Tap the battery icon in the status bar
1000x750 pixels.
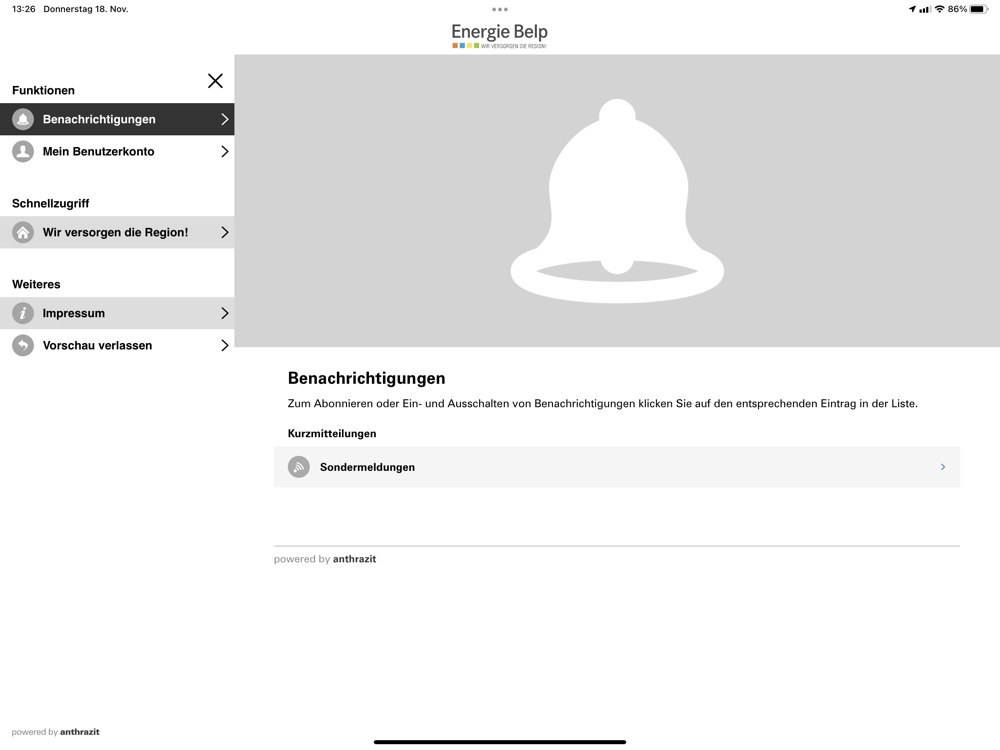point(979,9)
